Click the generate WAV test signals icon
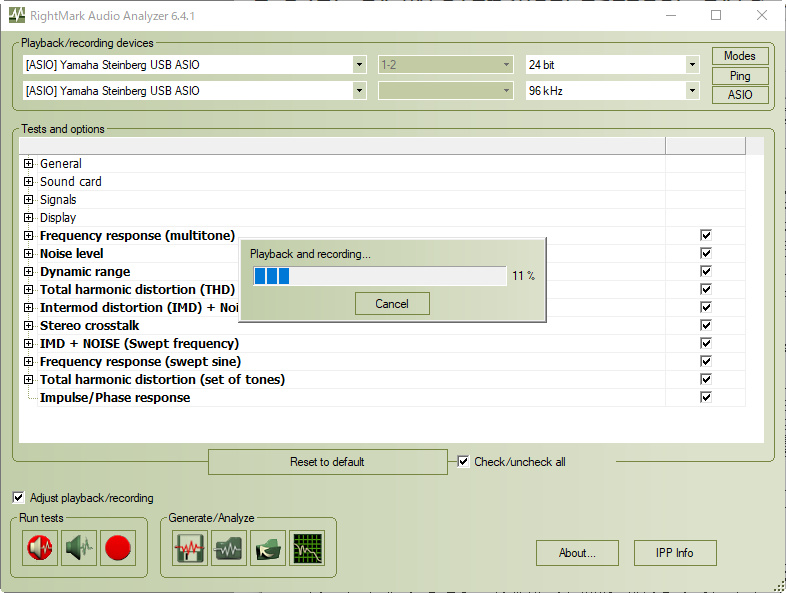This screenshot has width=786, height=593. [x=189, y=548]
